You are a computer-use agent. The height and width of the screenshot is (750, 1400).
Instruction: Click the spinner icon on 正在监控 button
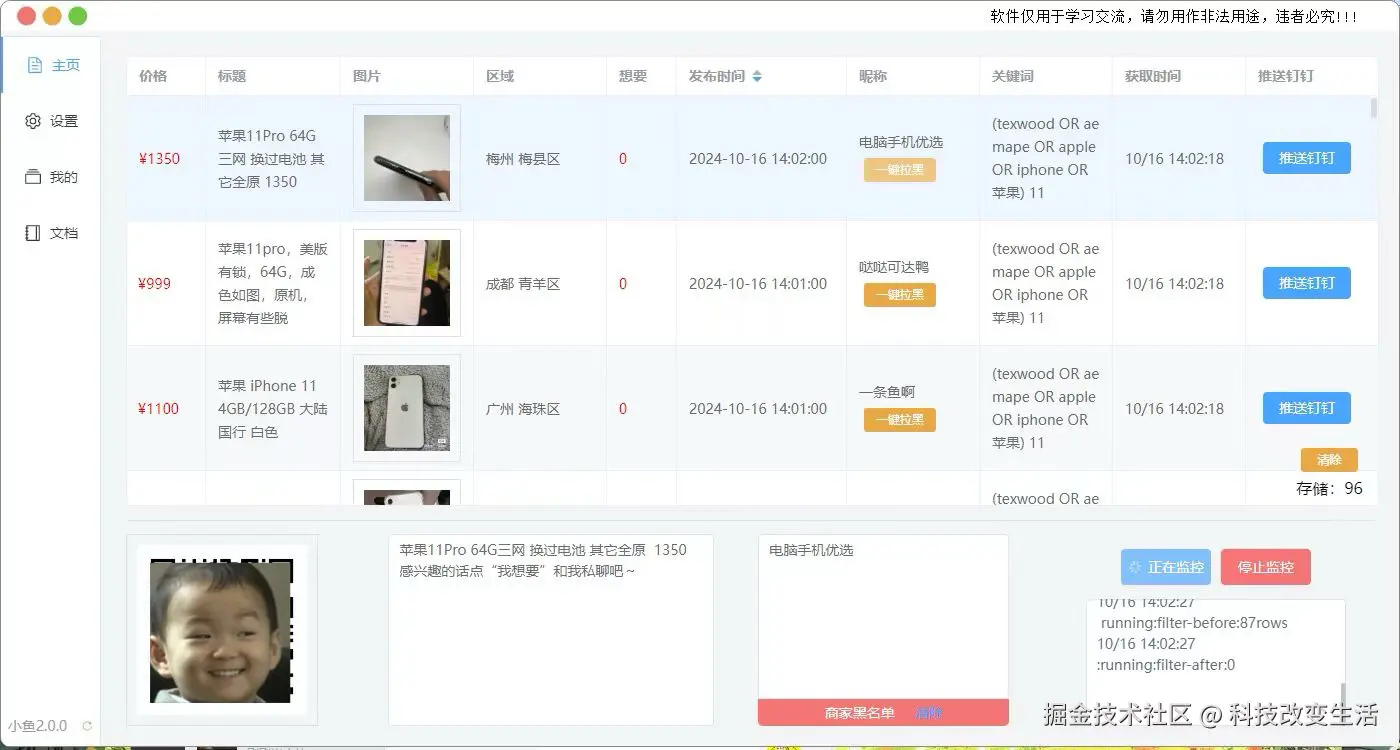pyautogui.click(x=1137, y=566)
